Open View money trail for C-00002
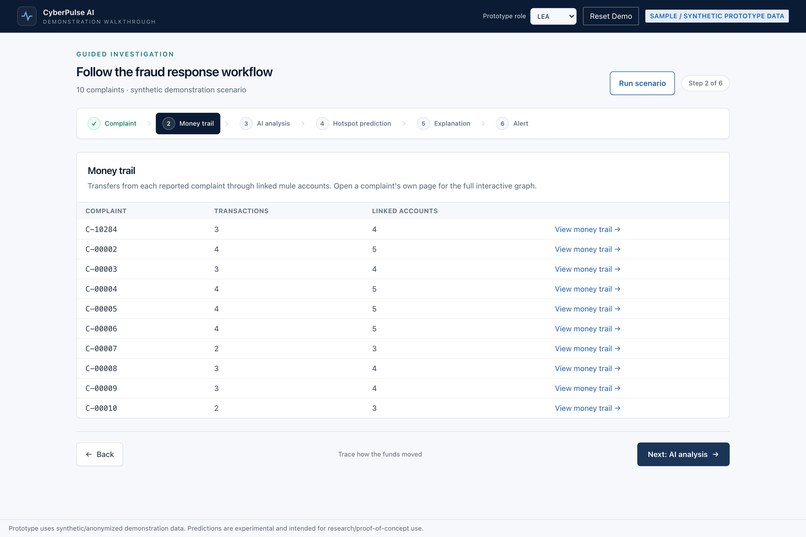 point(588,249)
